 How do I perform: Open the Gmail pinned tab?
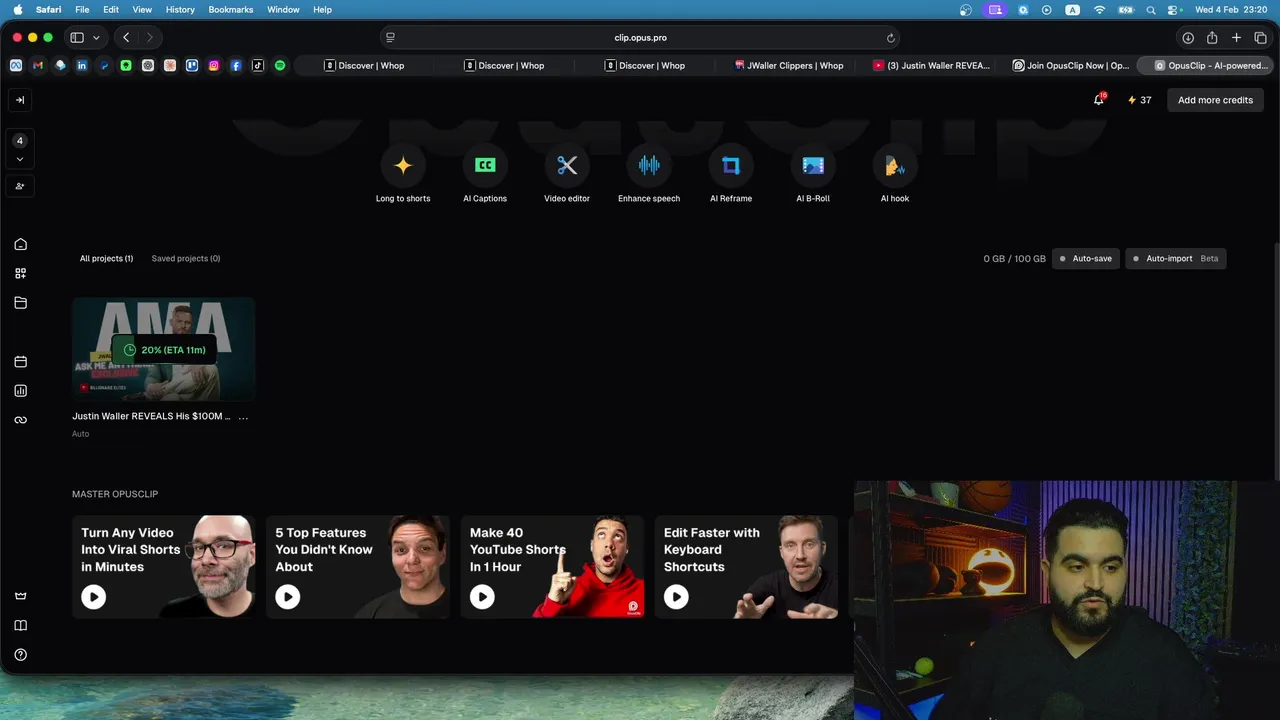point(38,66)
